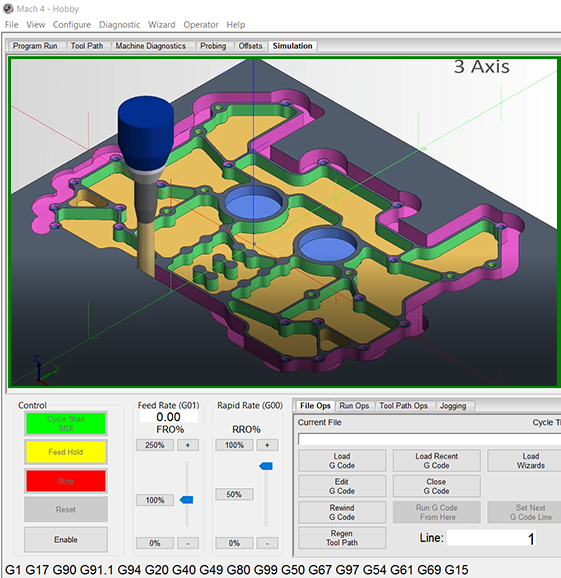The image size is (561, 578).
Task: Switch to the Tool Path tab
Action: pyautogui.click(x=87, y=46)
